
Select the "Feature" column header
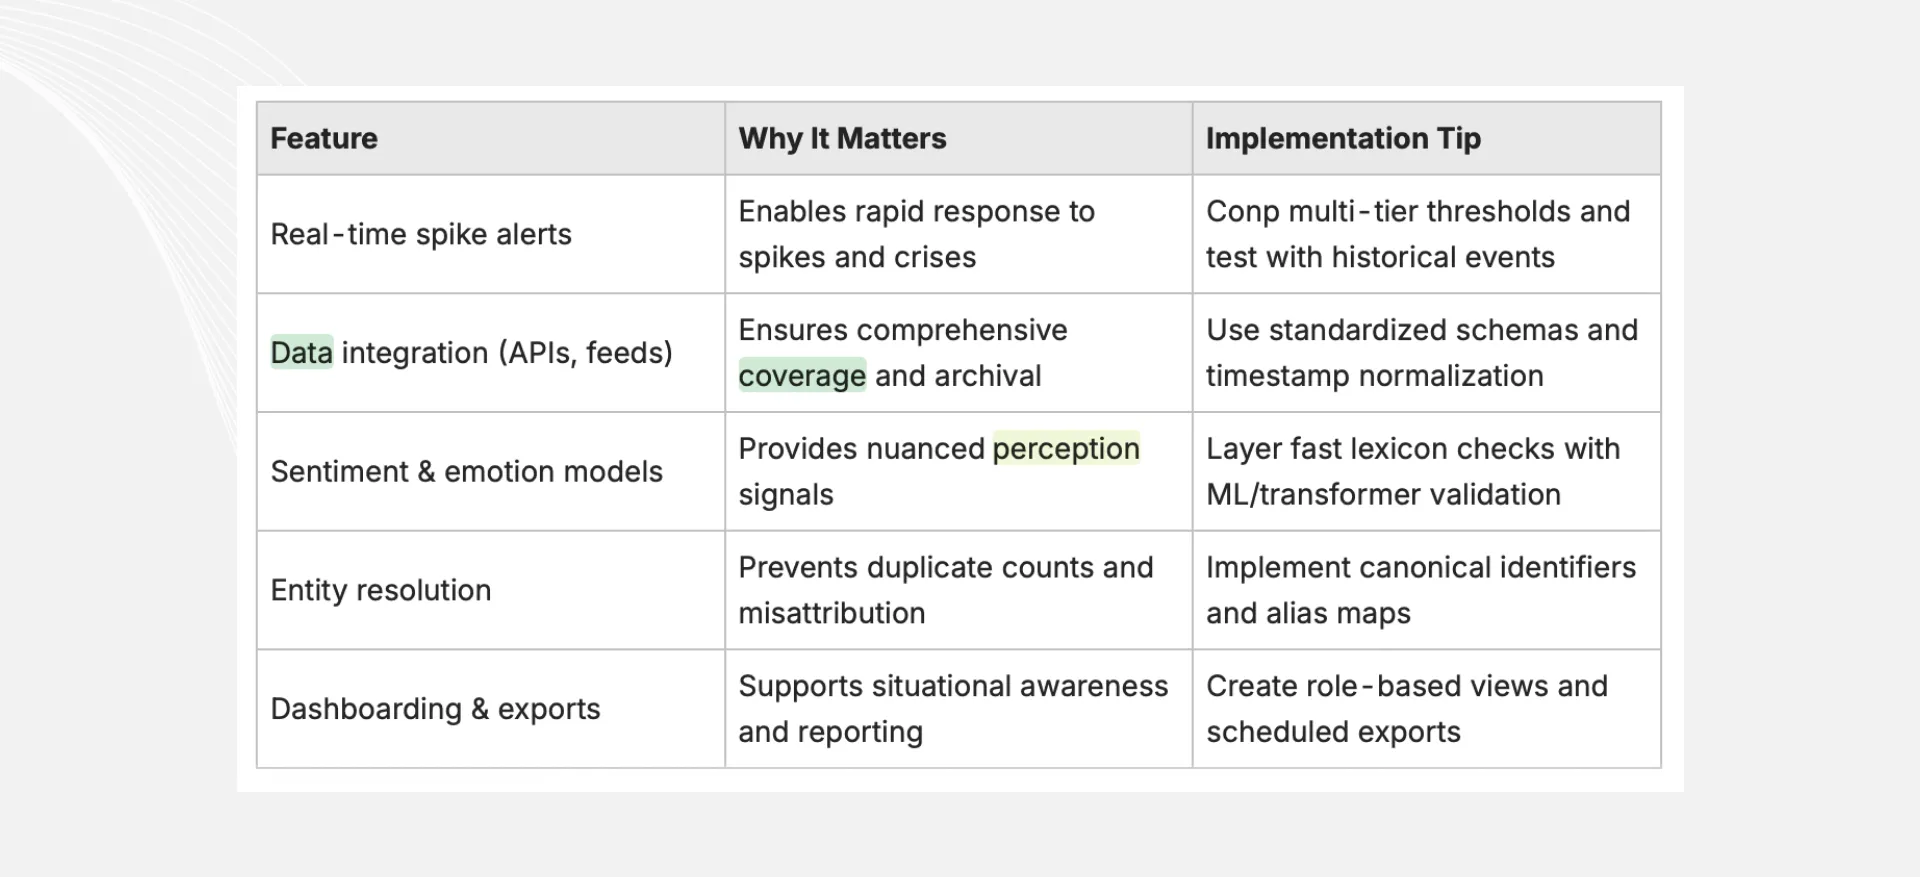tap(491, 138)
